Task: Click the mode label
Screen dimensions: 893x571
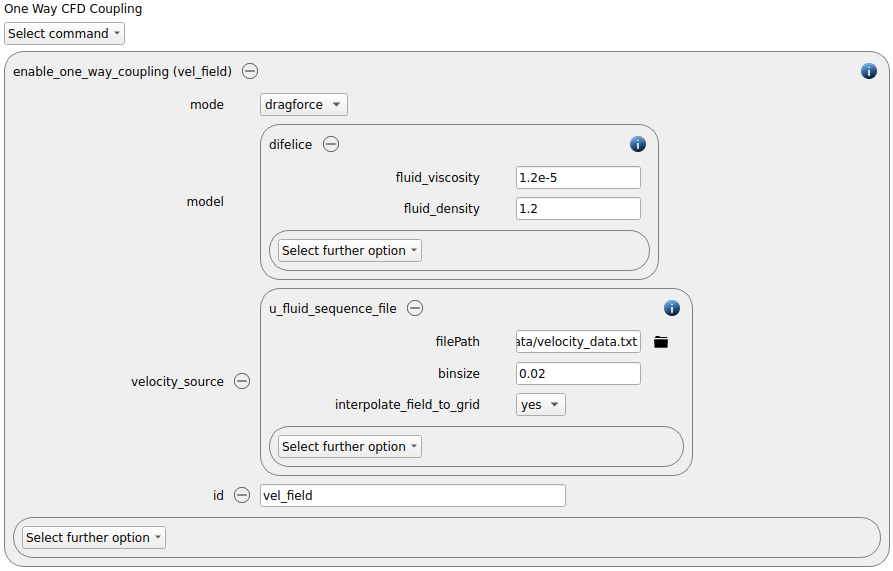Action: coord(207,105)
